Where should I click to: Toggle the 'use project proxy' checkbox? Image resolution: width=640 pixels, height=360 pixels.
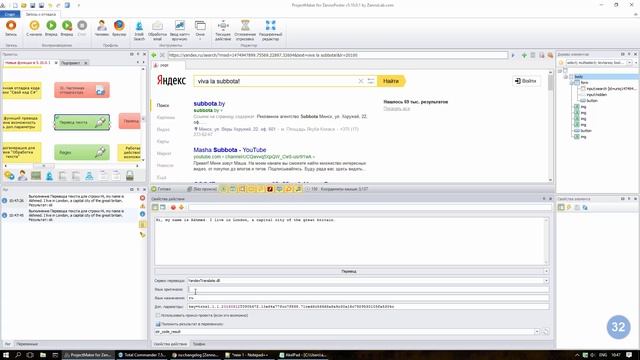coord(158,316)
